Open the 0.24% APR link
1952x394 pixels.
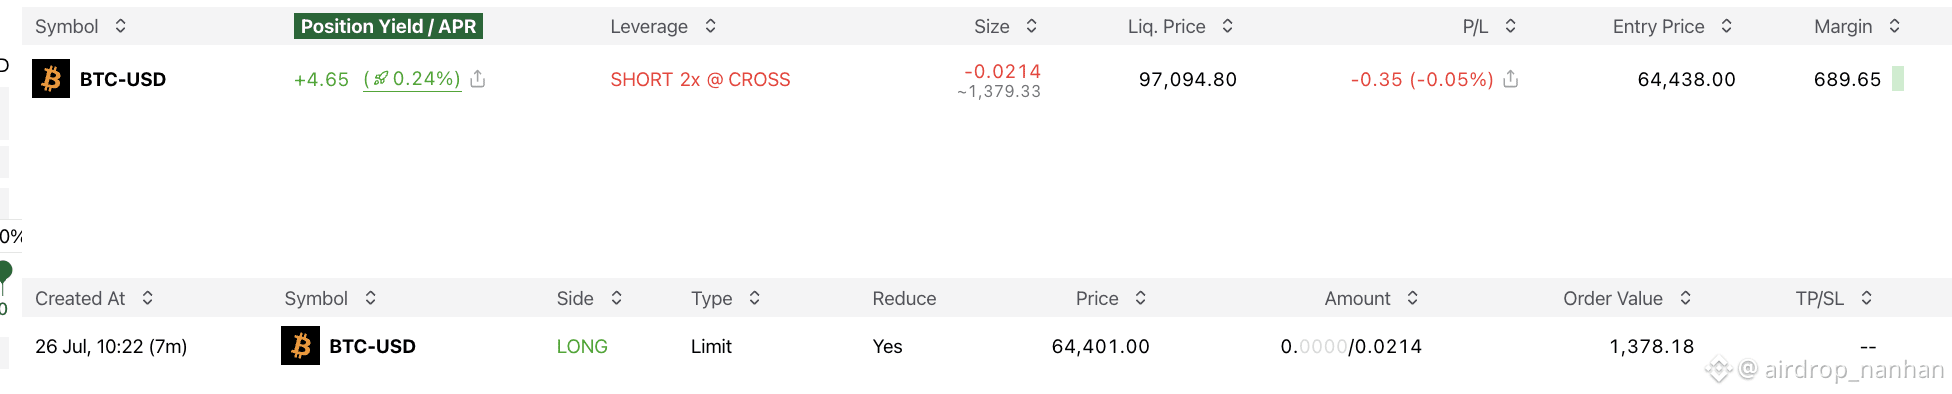[x=412, y=79]
